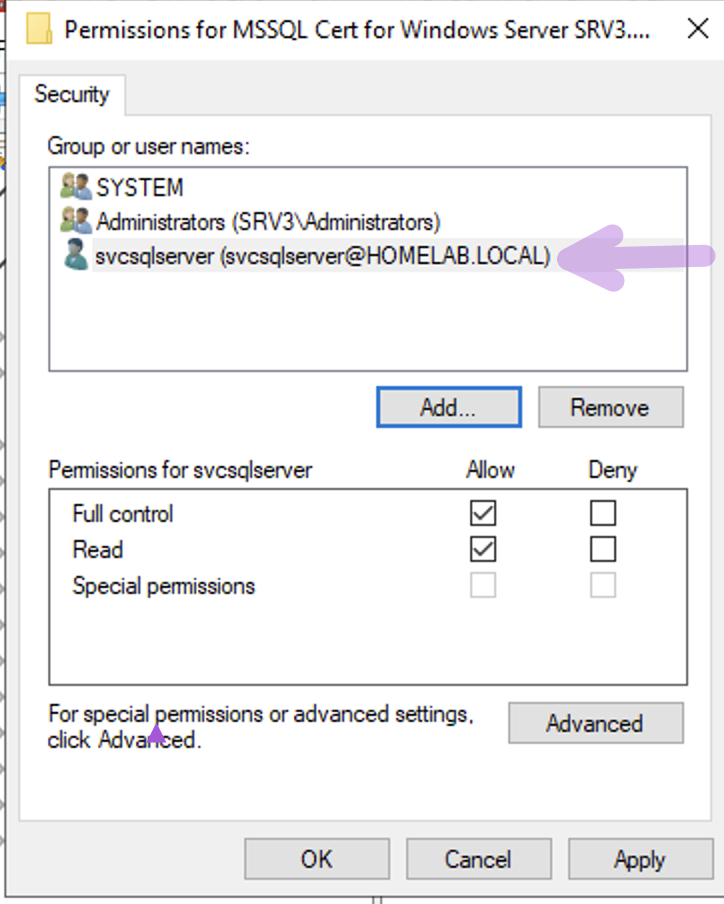This screenshot has width=724, height=904.
Task: Select Administrators (SRV3\Administrators) entry
Action: click(x=268, y=222)
